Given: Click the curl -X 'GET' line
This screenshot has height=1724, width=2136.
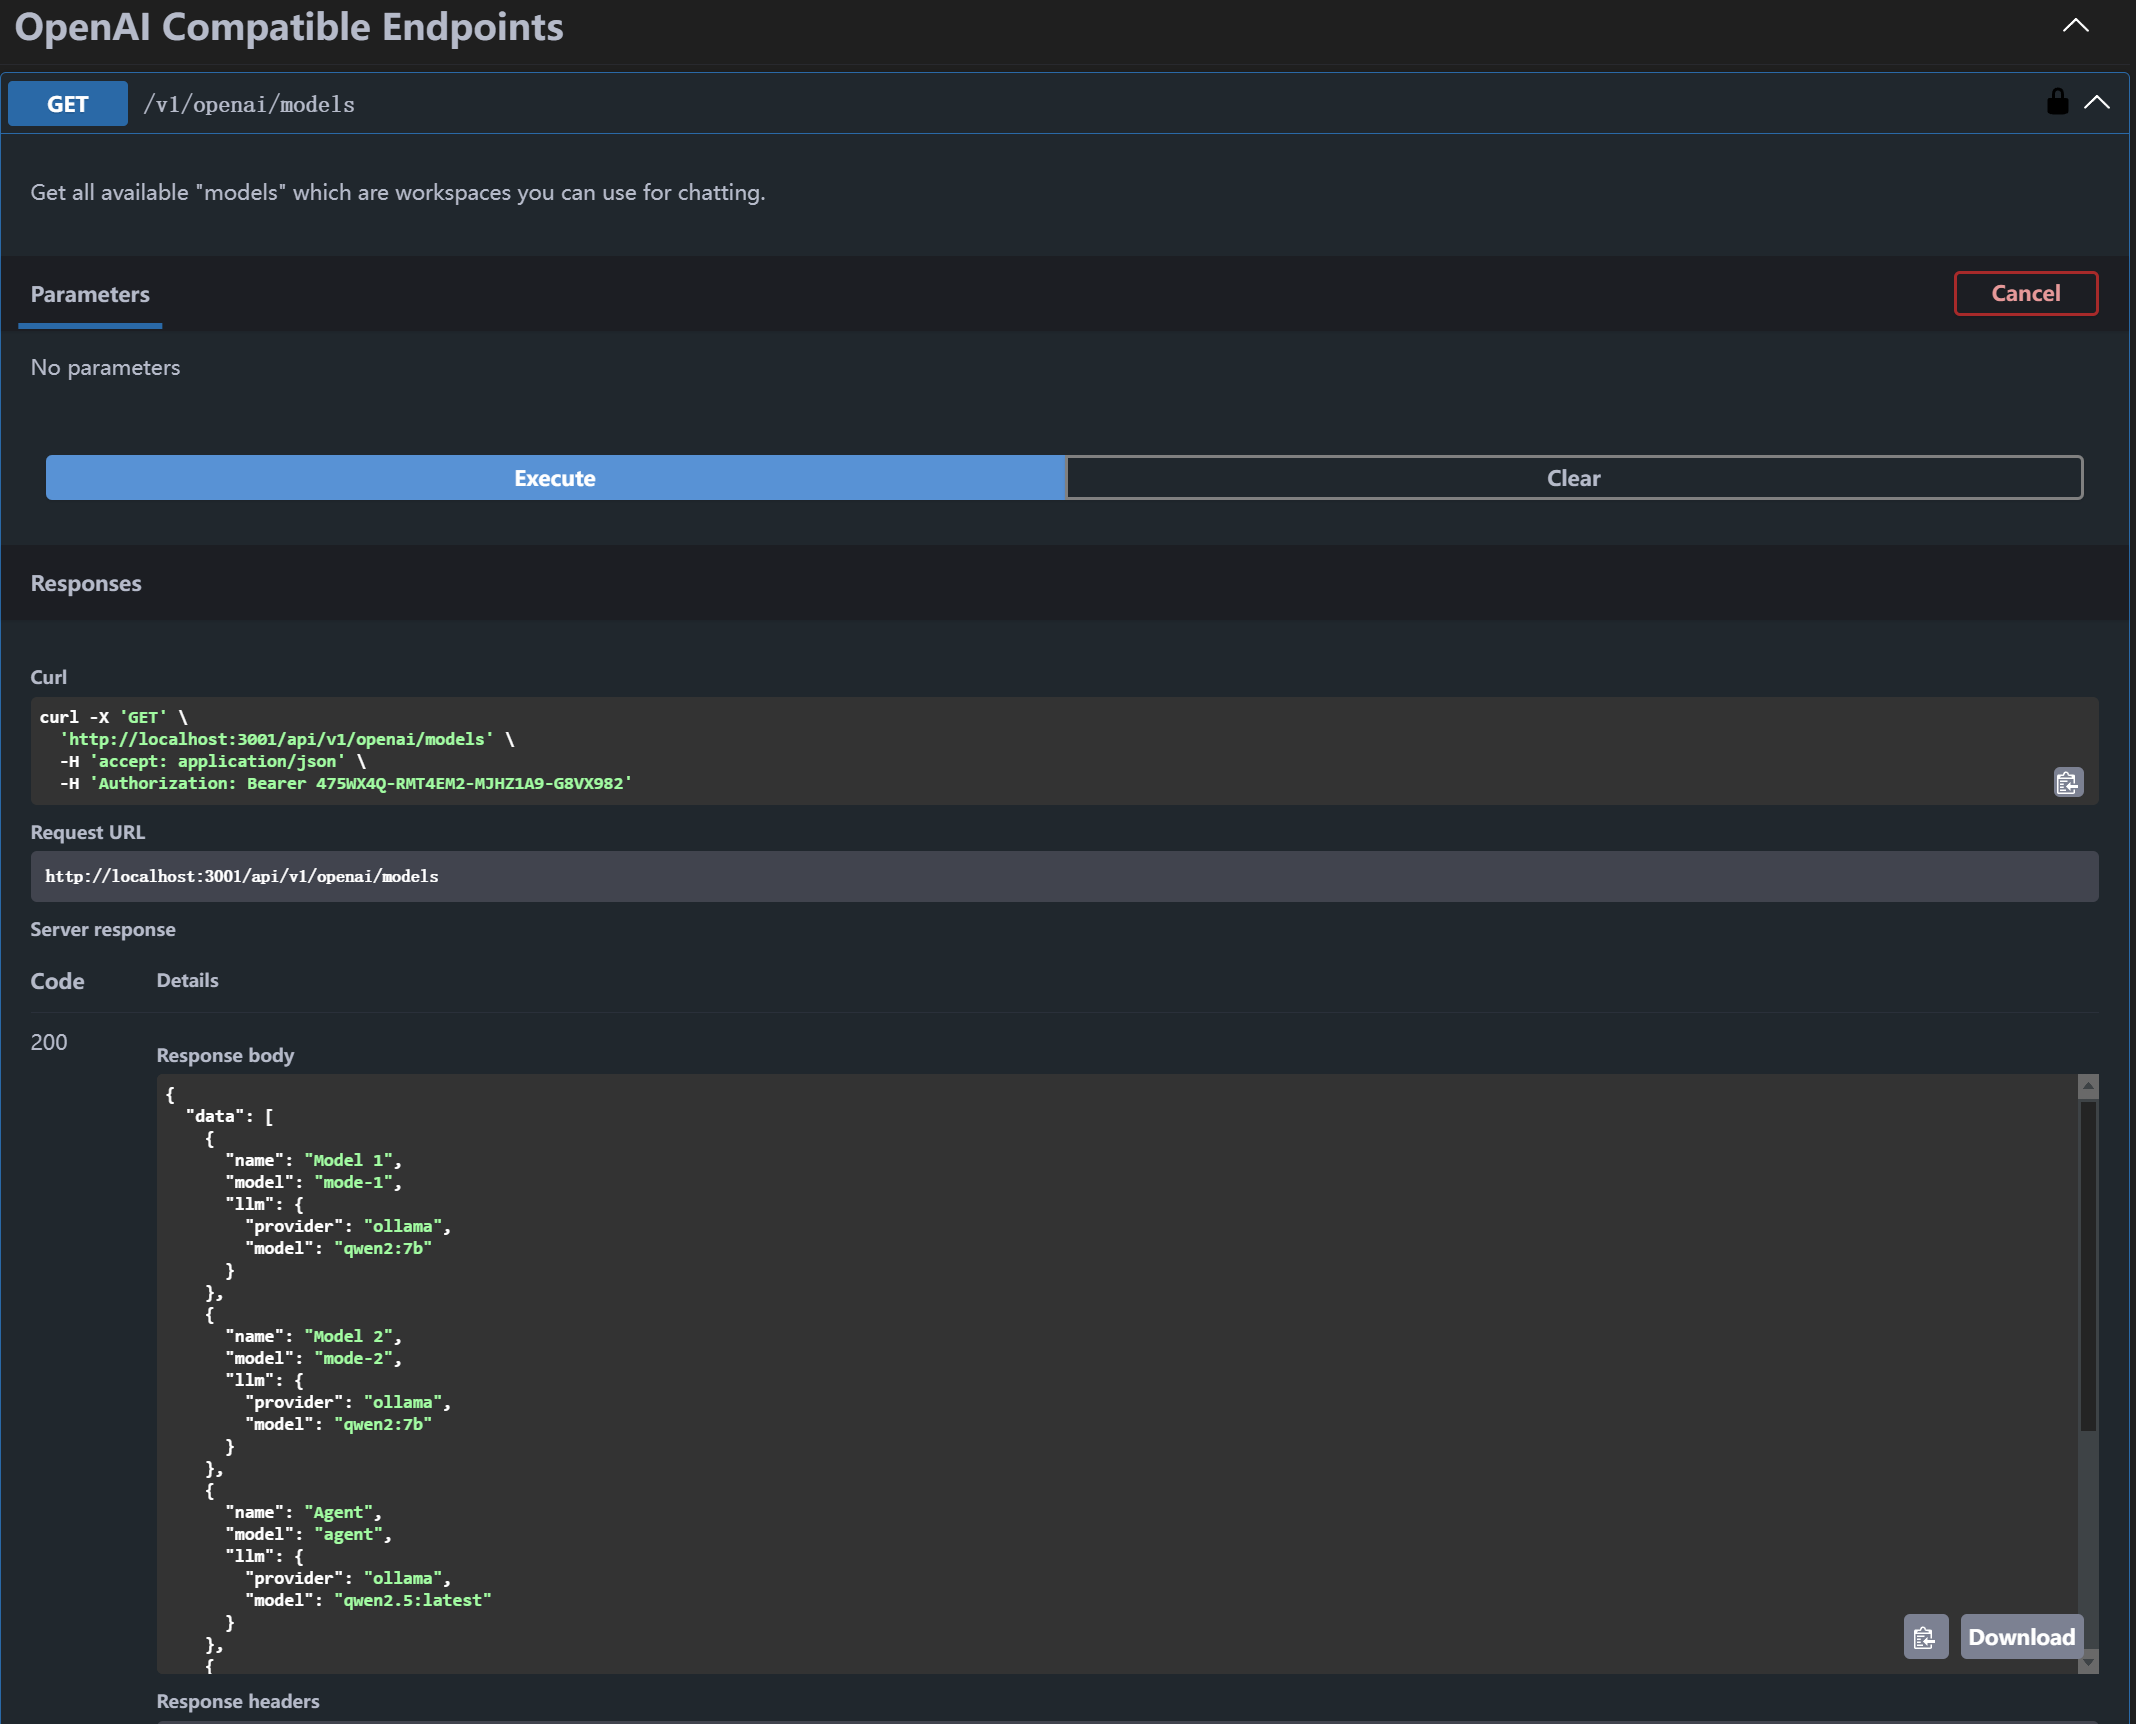Looking at the screenshot, I should [114, 717].
